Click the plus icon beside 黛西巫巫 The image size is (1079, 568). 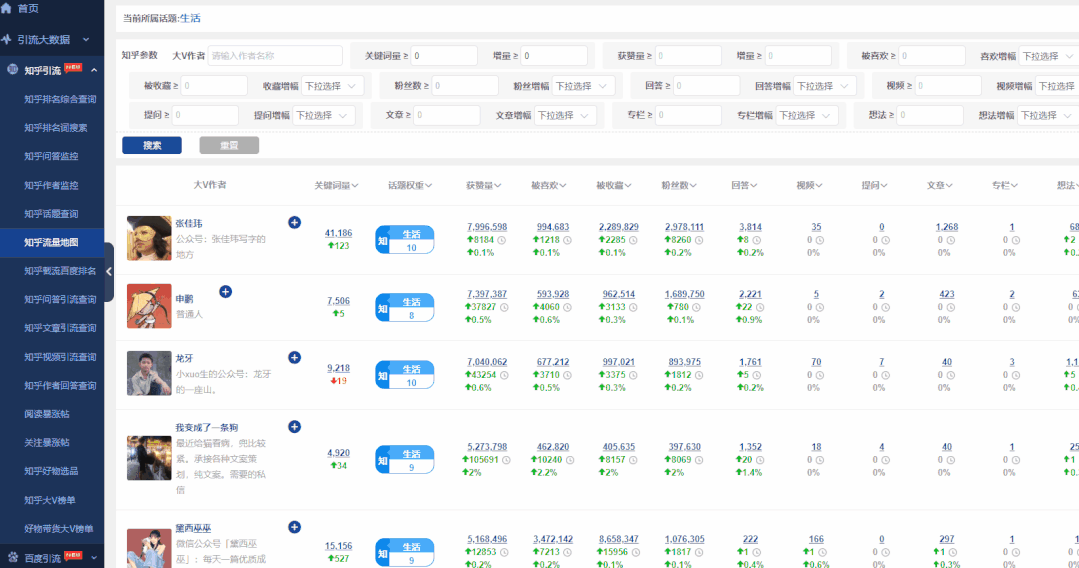(x=295, y=527)
